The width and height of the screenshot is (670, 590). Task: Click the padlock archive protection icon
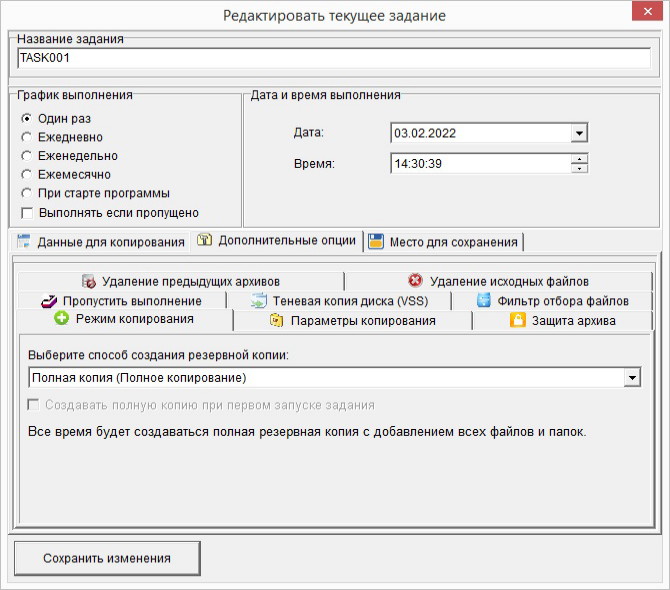[517, 320]
